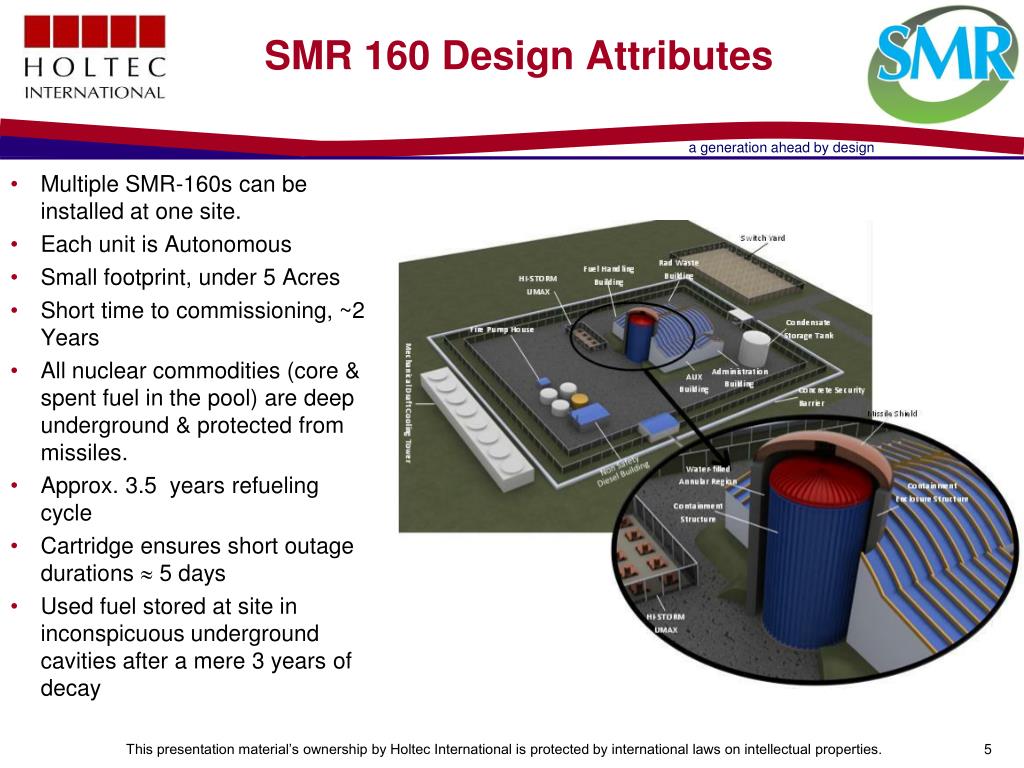Select bullet 'All nuclear commodities' text
The width and height of the screenshot is (1024, 768).
point(200,411)
